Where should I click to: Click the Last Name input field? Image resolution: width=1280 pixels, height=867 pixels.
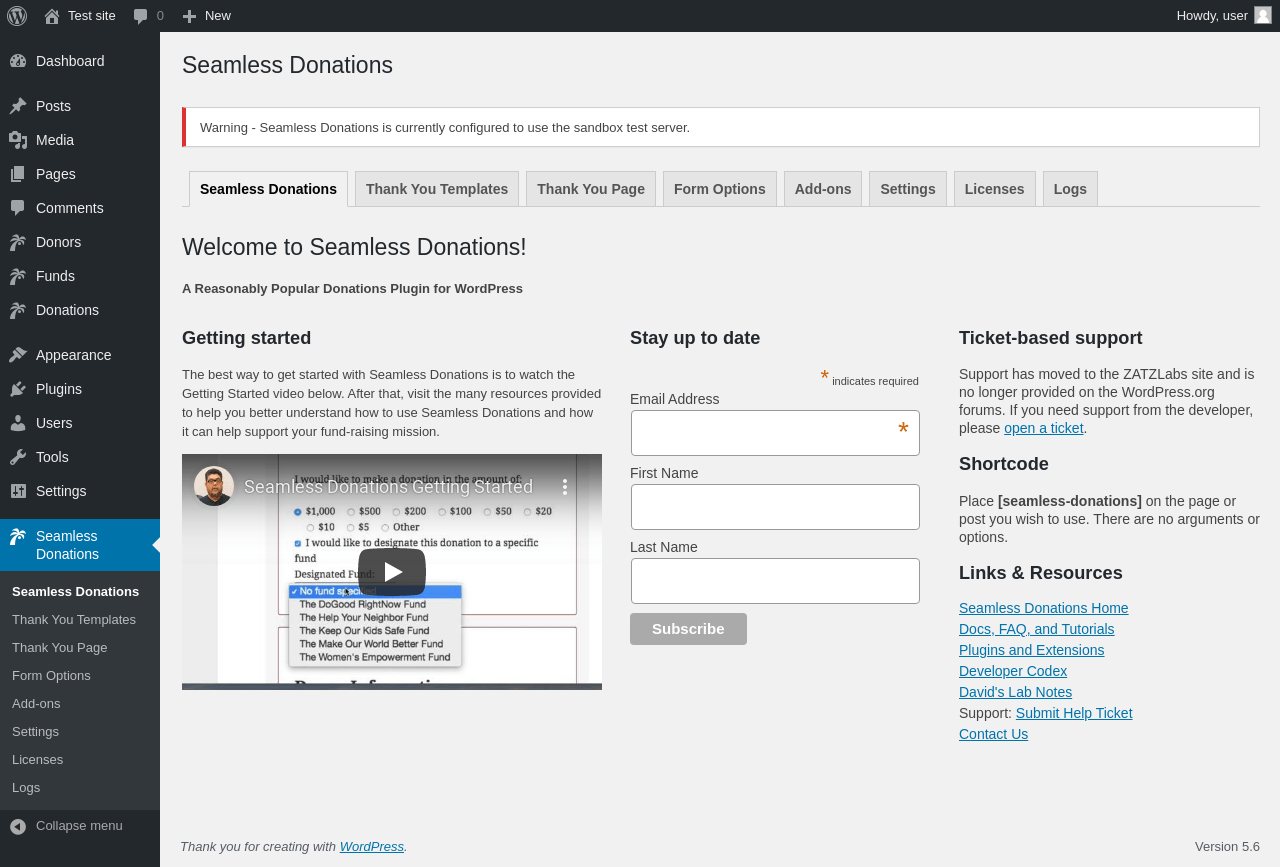coord(775,581)
